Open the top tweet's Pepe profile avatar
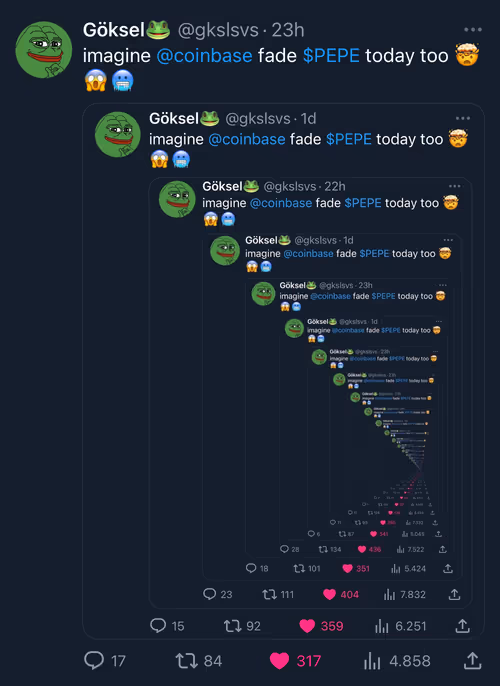 click(x=44, y=50)
